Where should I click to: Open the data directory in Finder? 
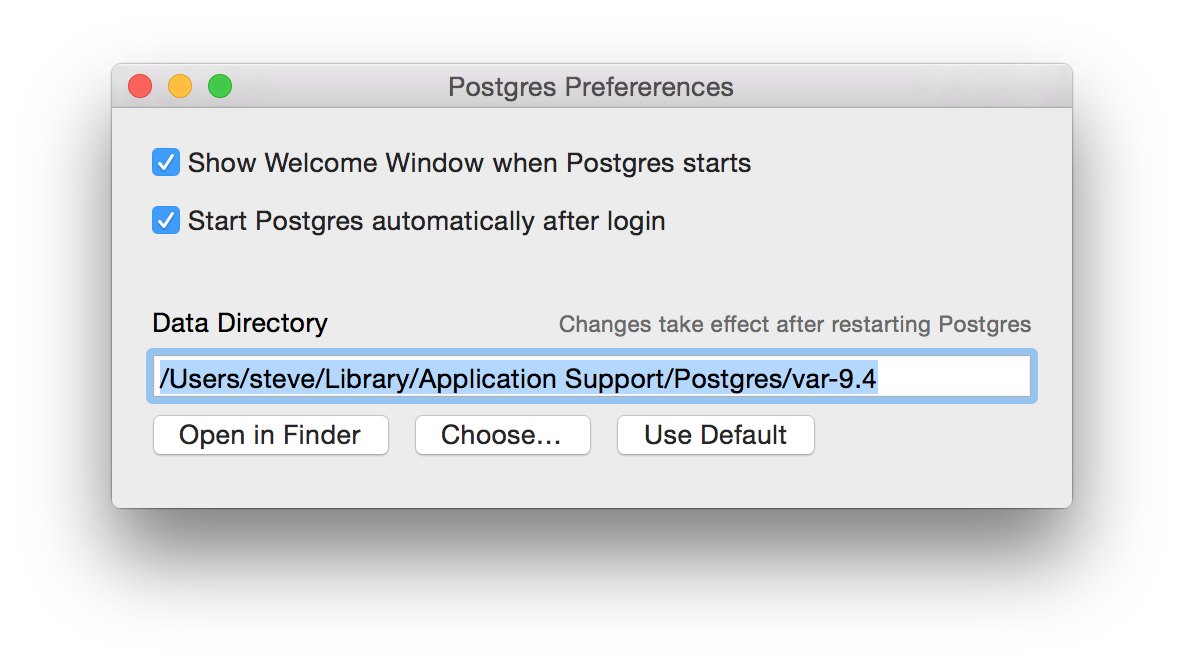tap(270, 435)
